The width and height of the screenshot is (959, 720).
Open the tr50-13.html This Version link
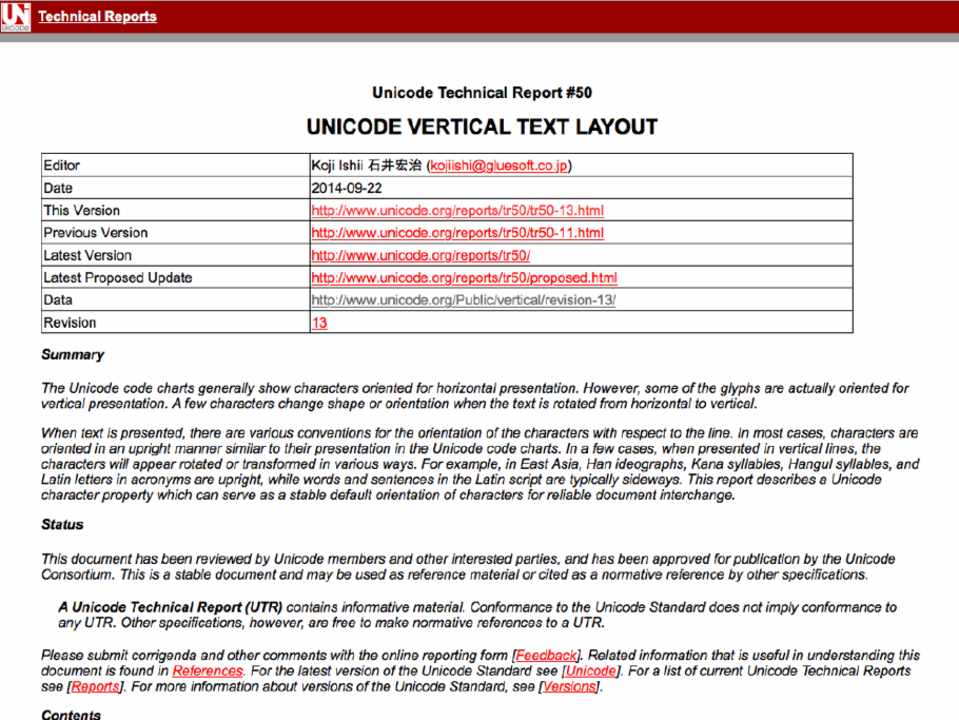(457, 211)
